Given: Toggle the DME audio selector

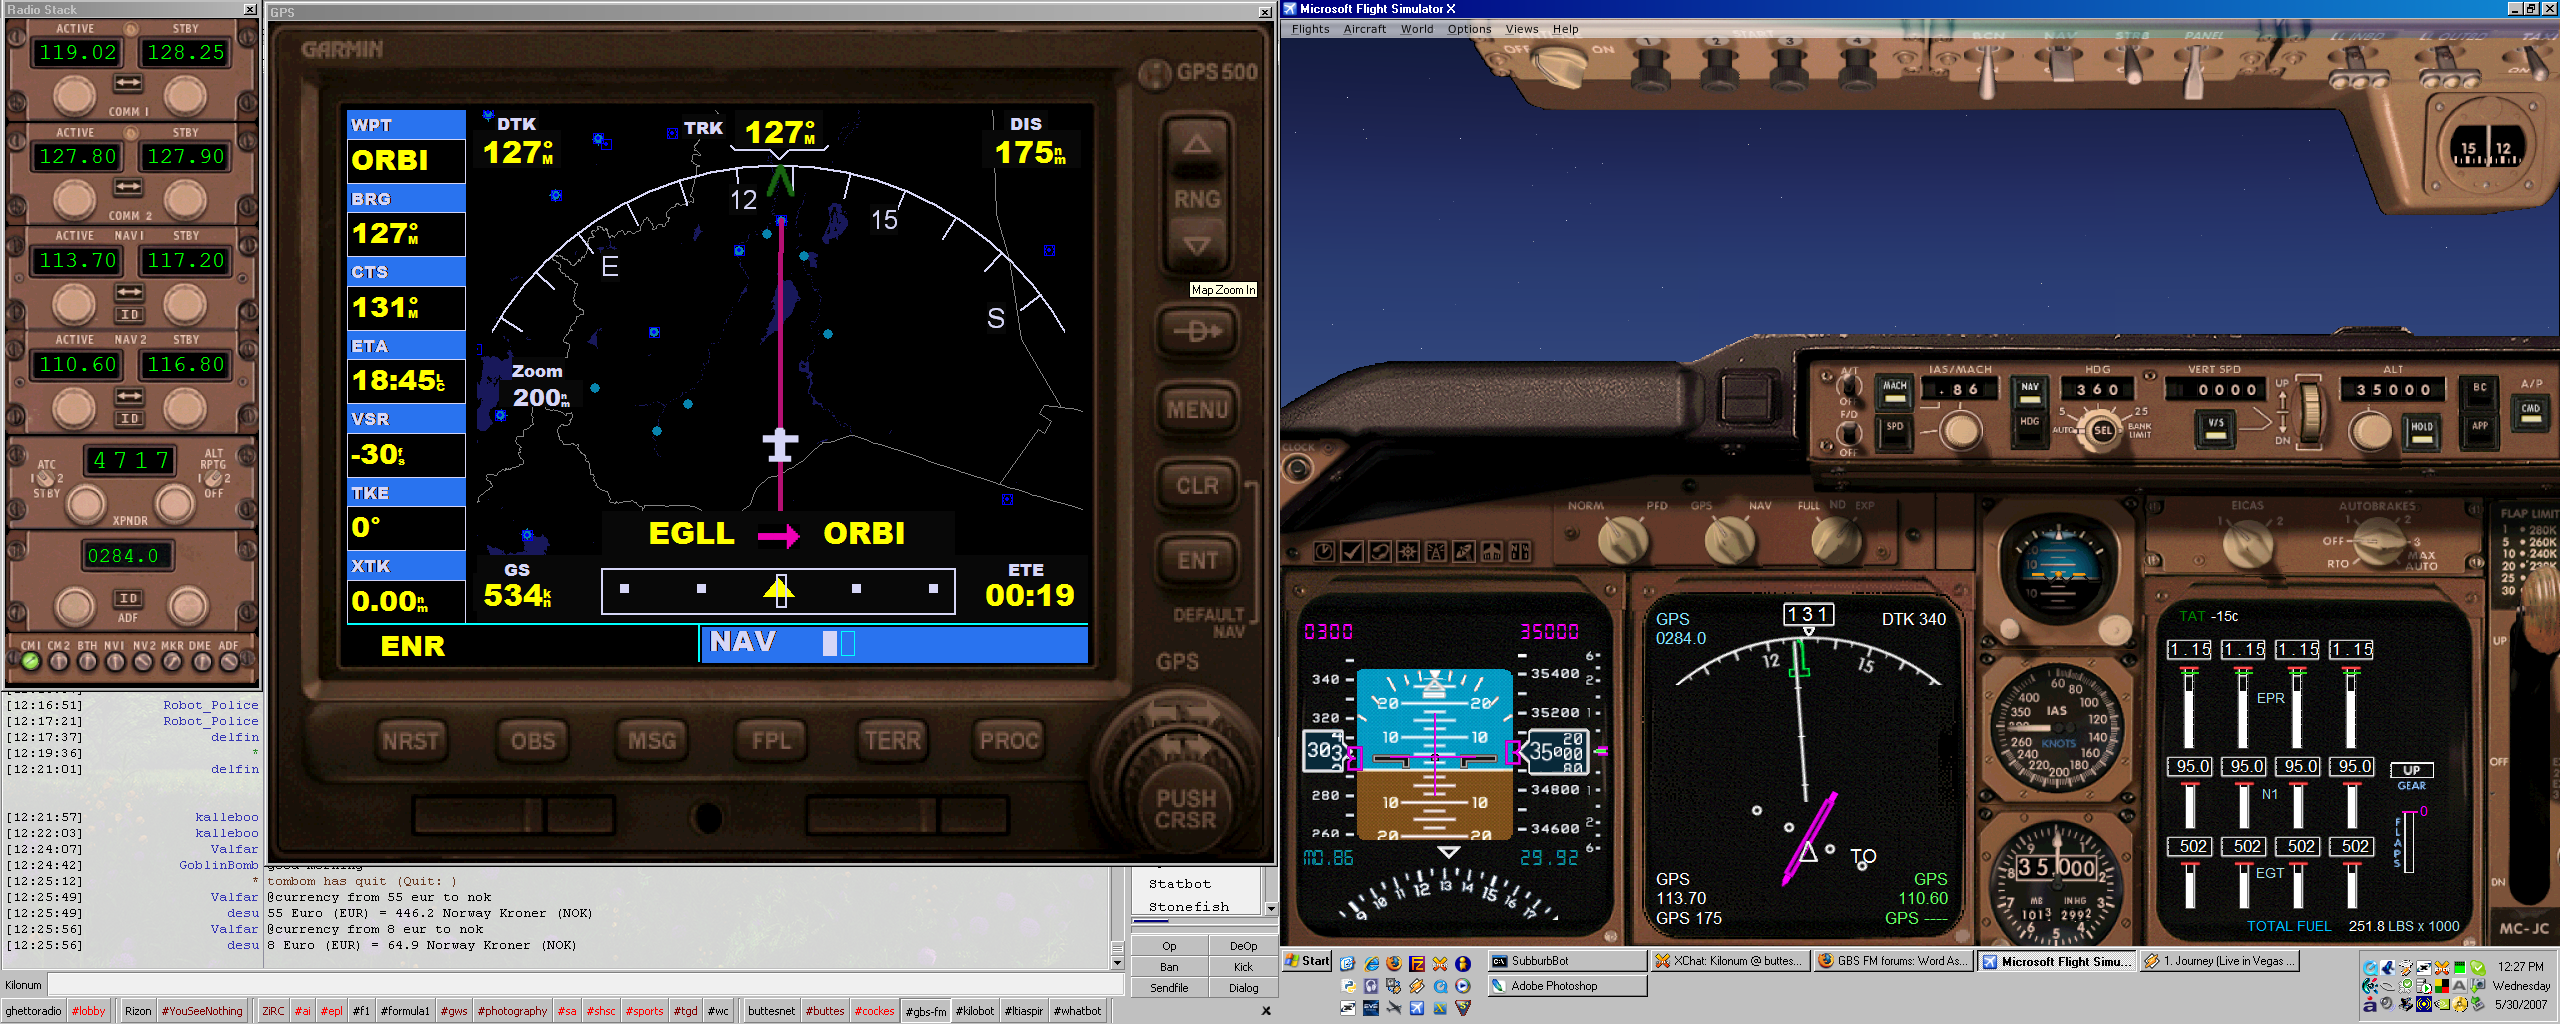Looking at the screenshot, I should 201,660.
